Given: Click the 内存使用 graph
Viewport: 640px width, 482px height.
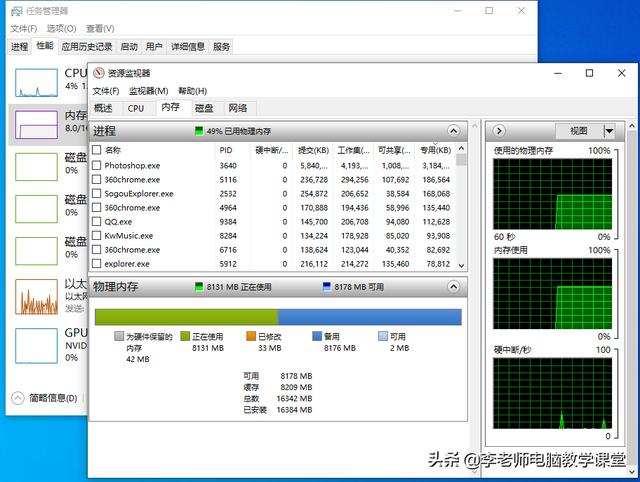Looking at the screenshot, I should [552, 293].
